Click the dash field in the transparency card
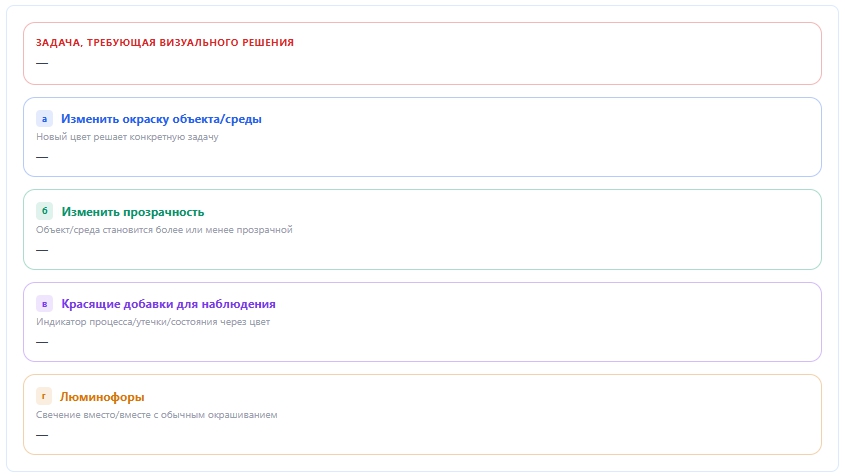 pyautogui.click(x=42, y=250)
